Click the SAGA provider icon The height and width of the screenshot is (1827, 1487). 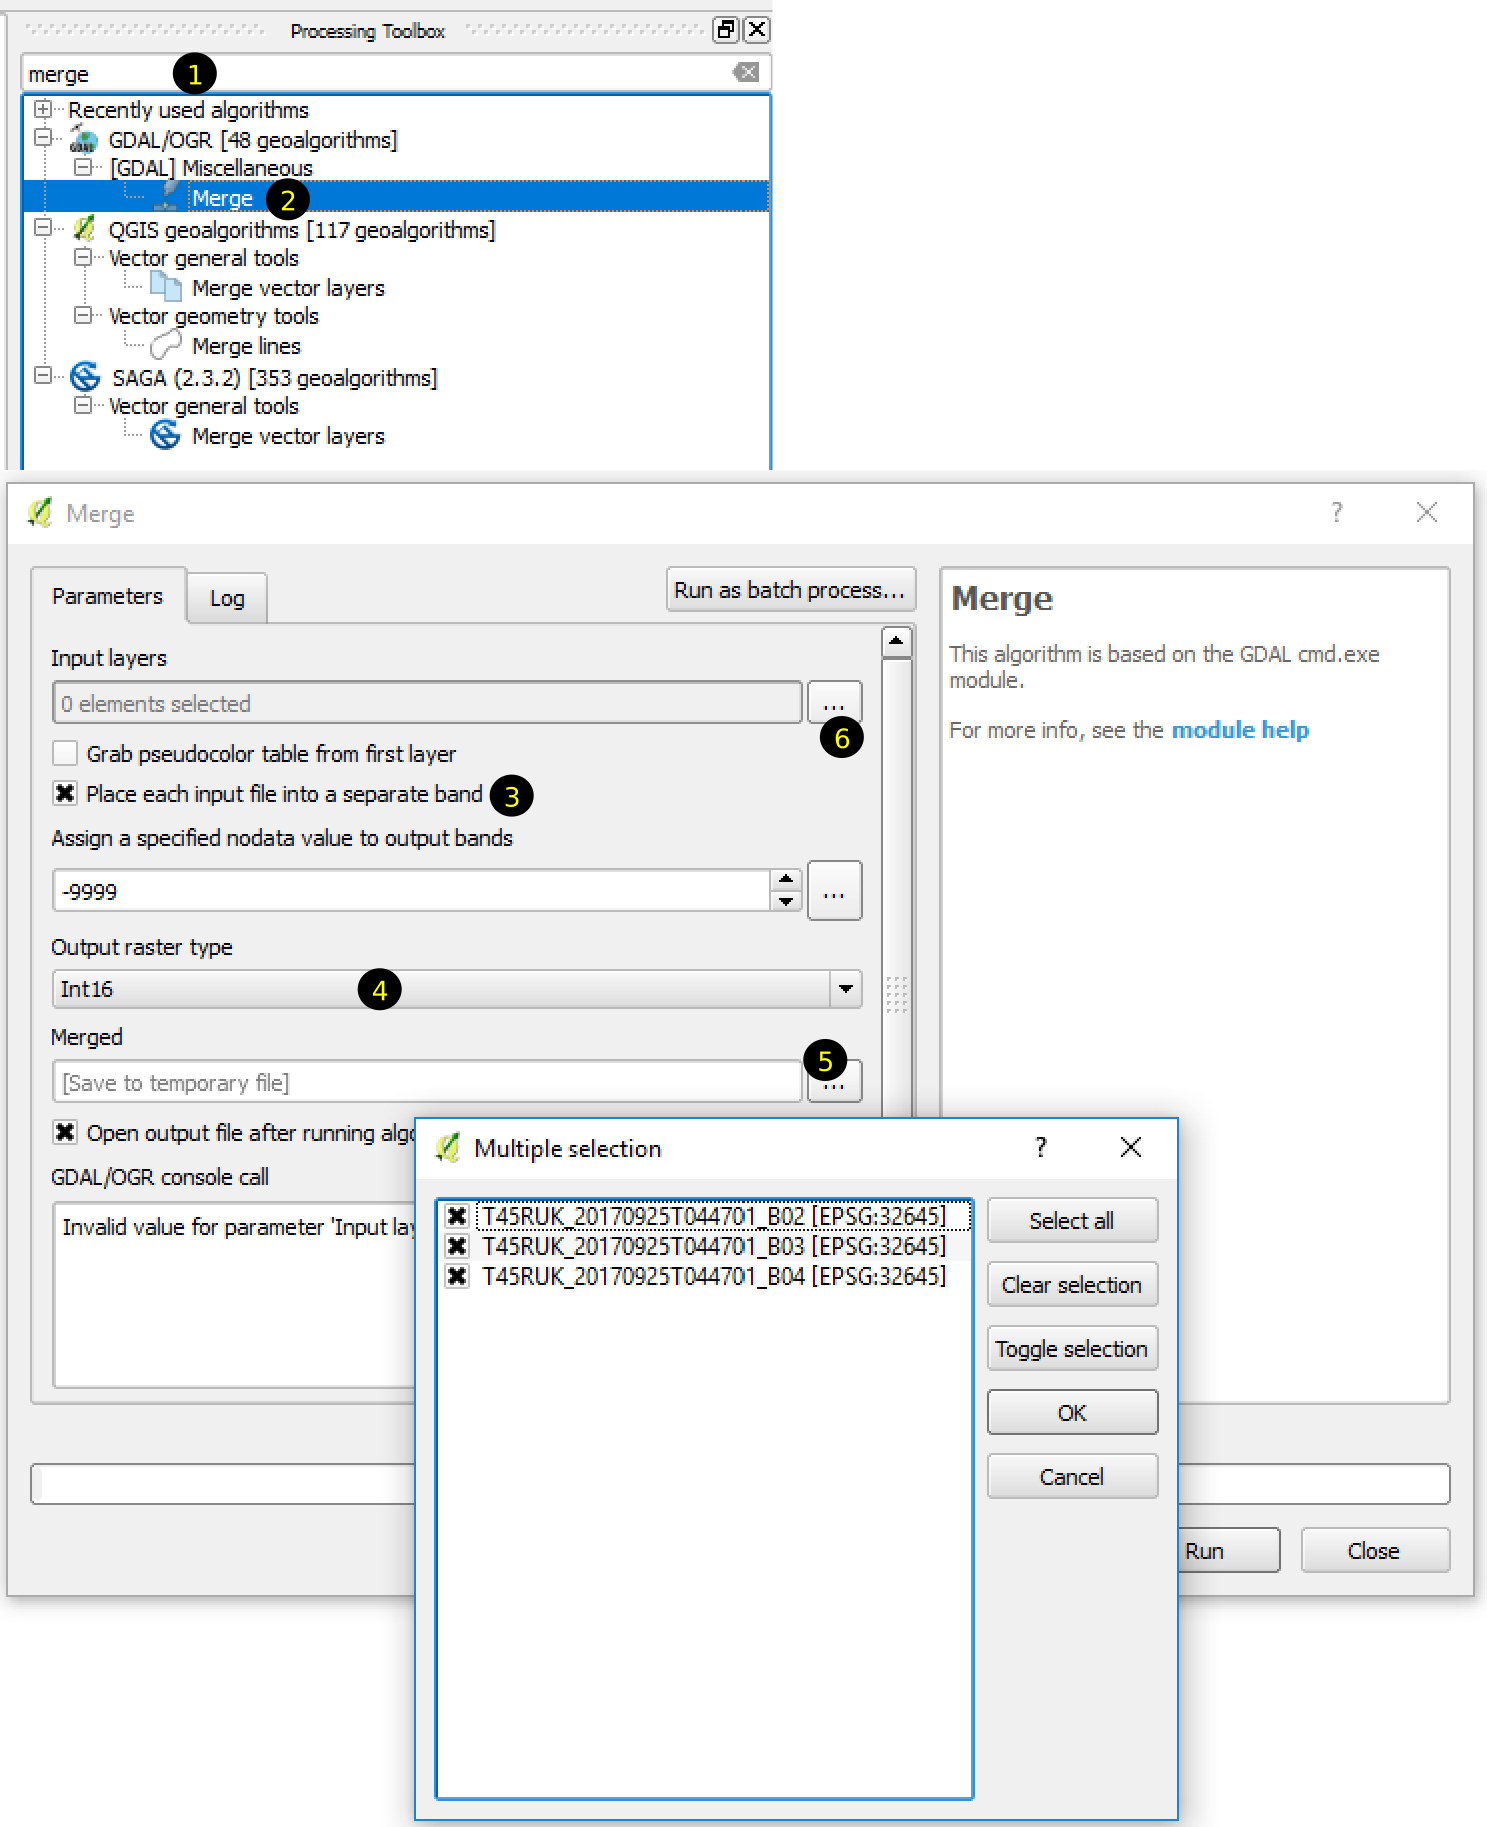(85, 377)
